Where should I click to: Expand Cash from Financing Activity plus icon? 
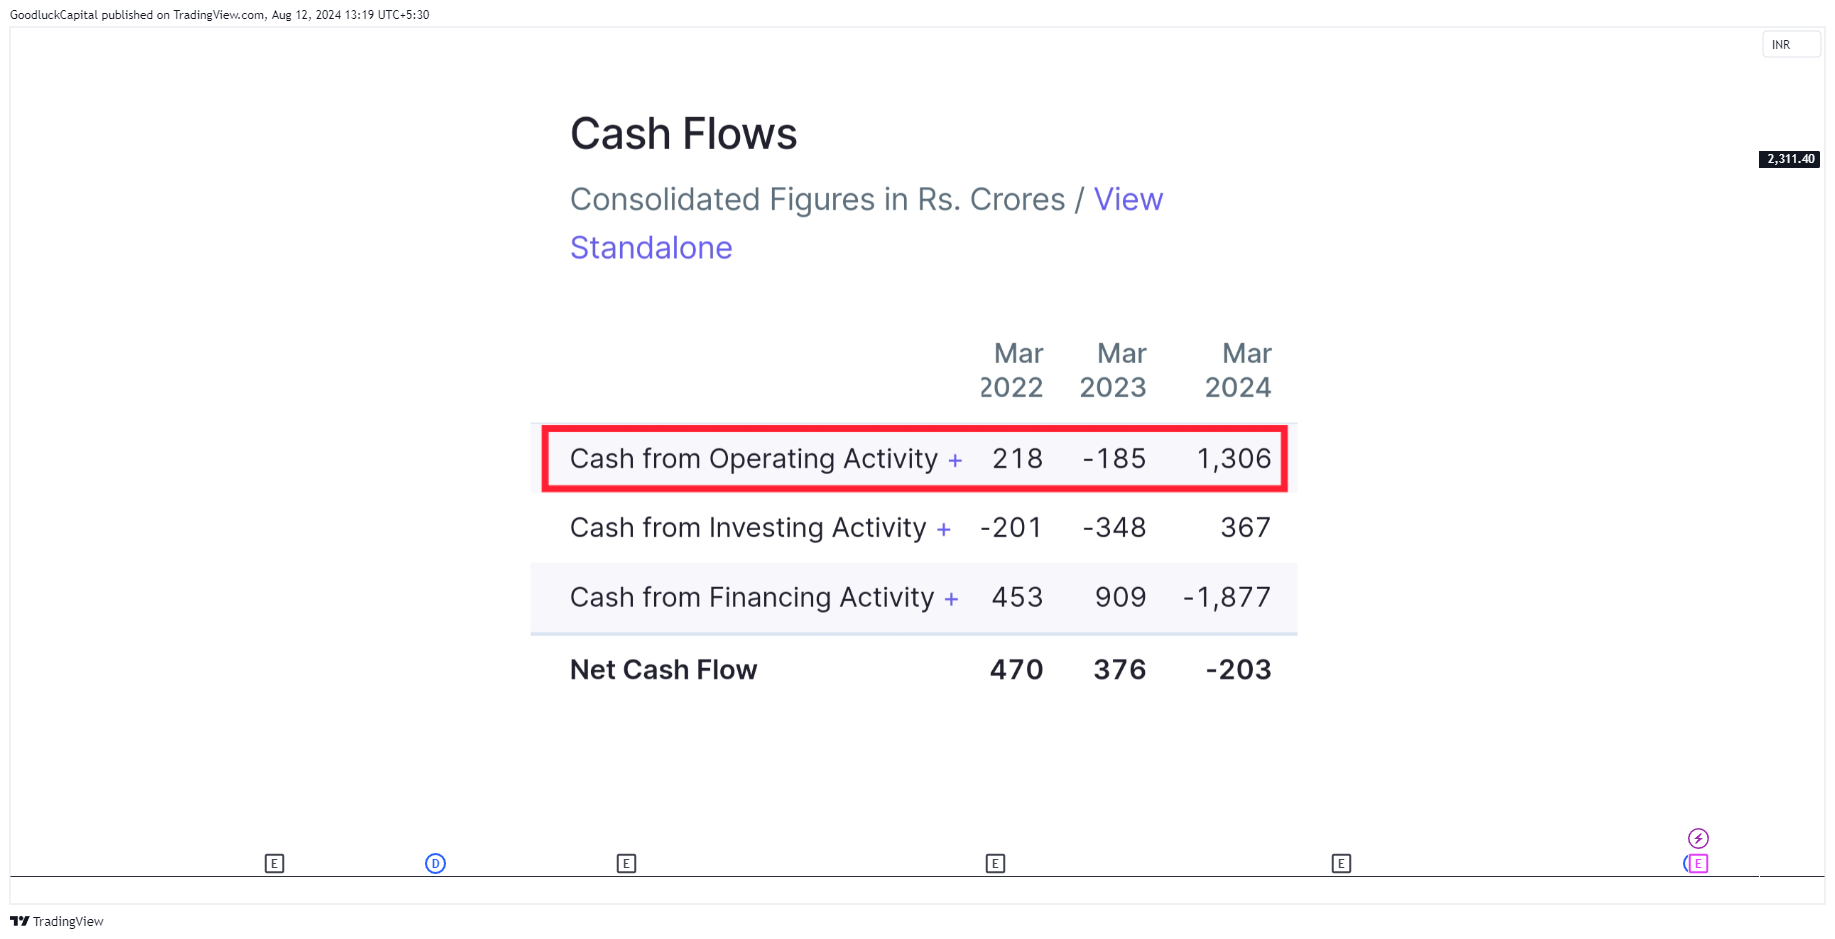951,600
